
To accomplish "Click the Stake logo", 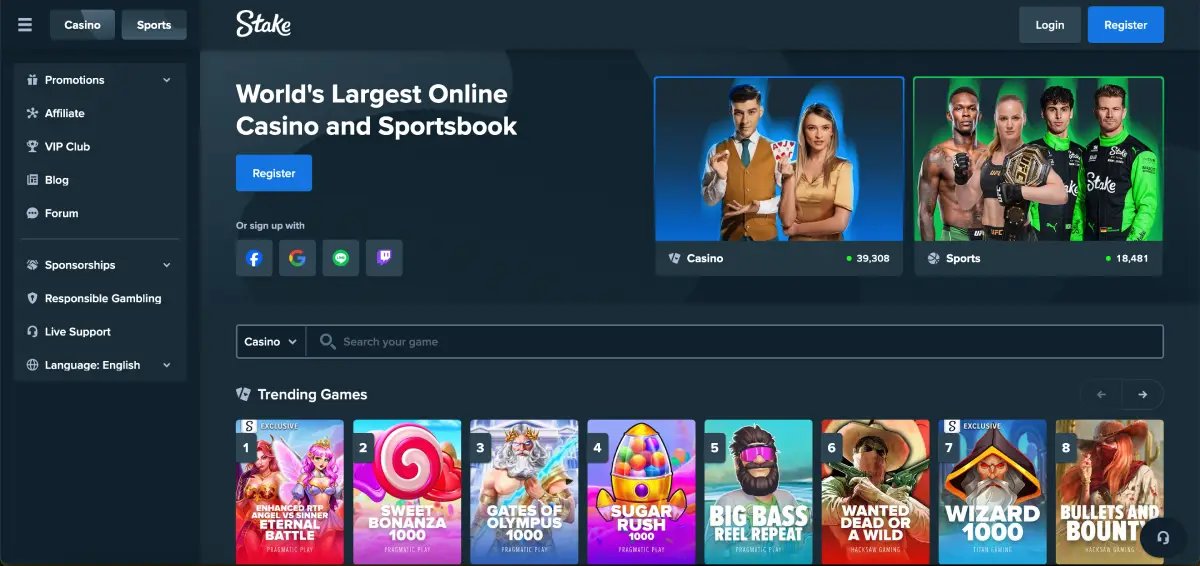I will [264, 24].
